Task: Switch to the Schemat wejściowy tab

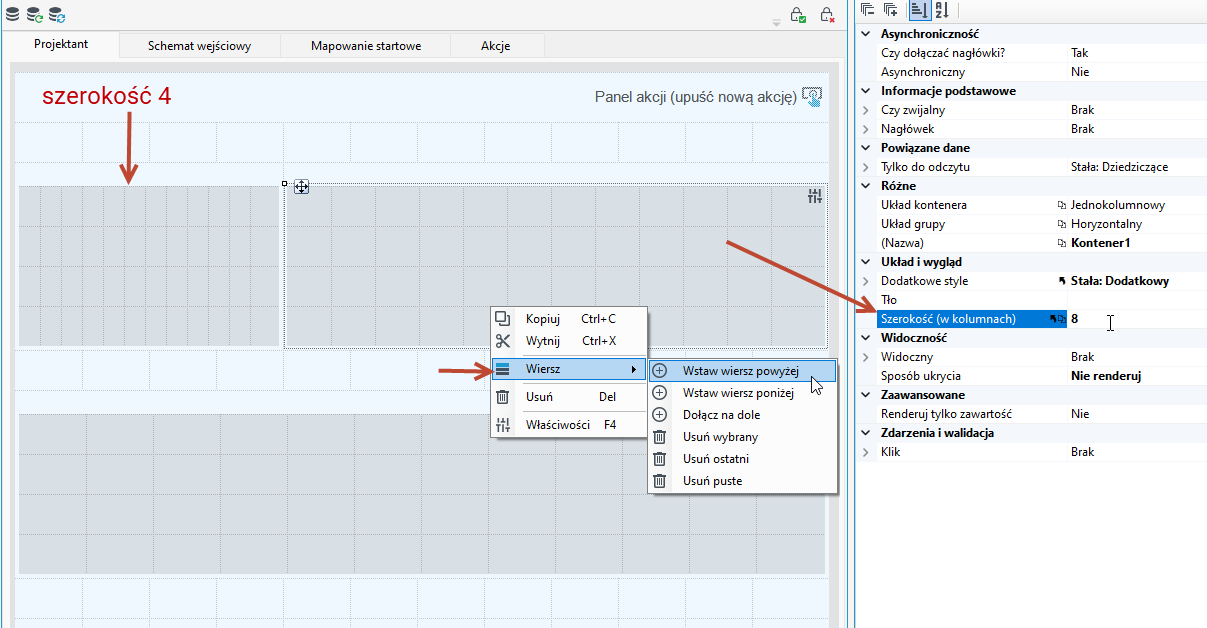Action: [x=199, y=46]
